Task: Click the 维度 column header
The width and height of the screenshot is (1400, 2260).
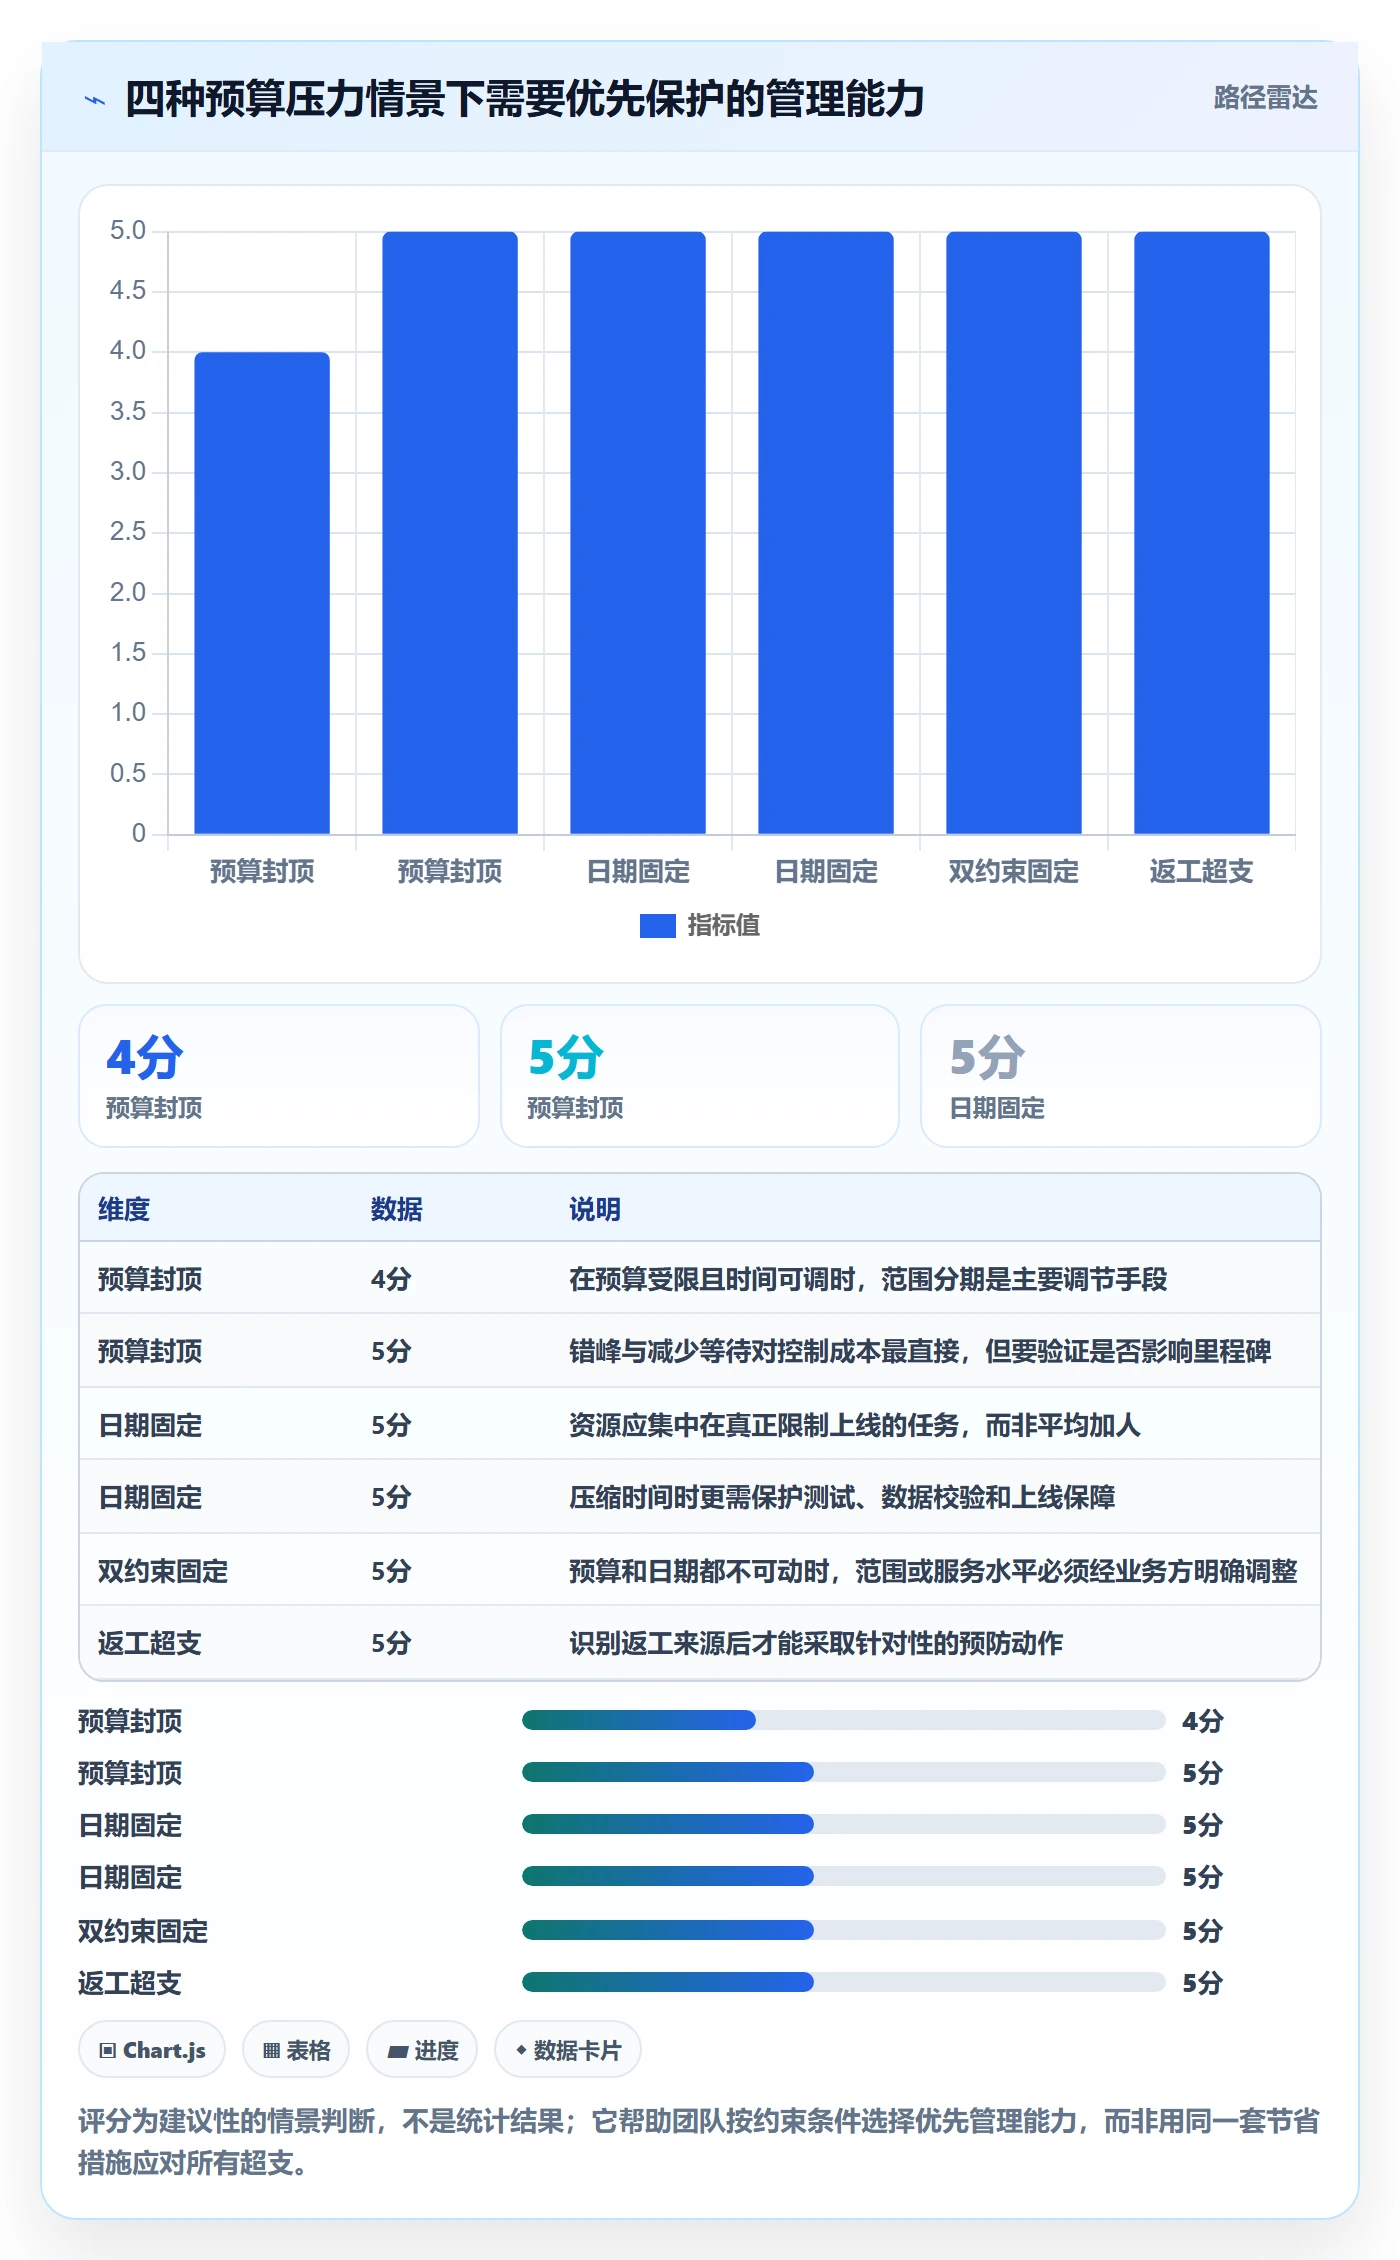Action: point(124,1209)
